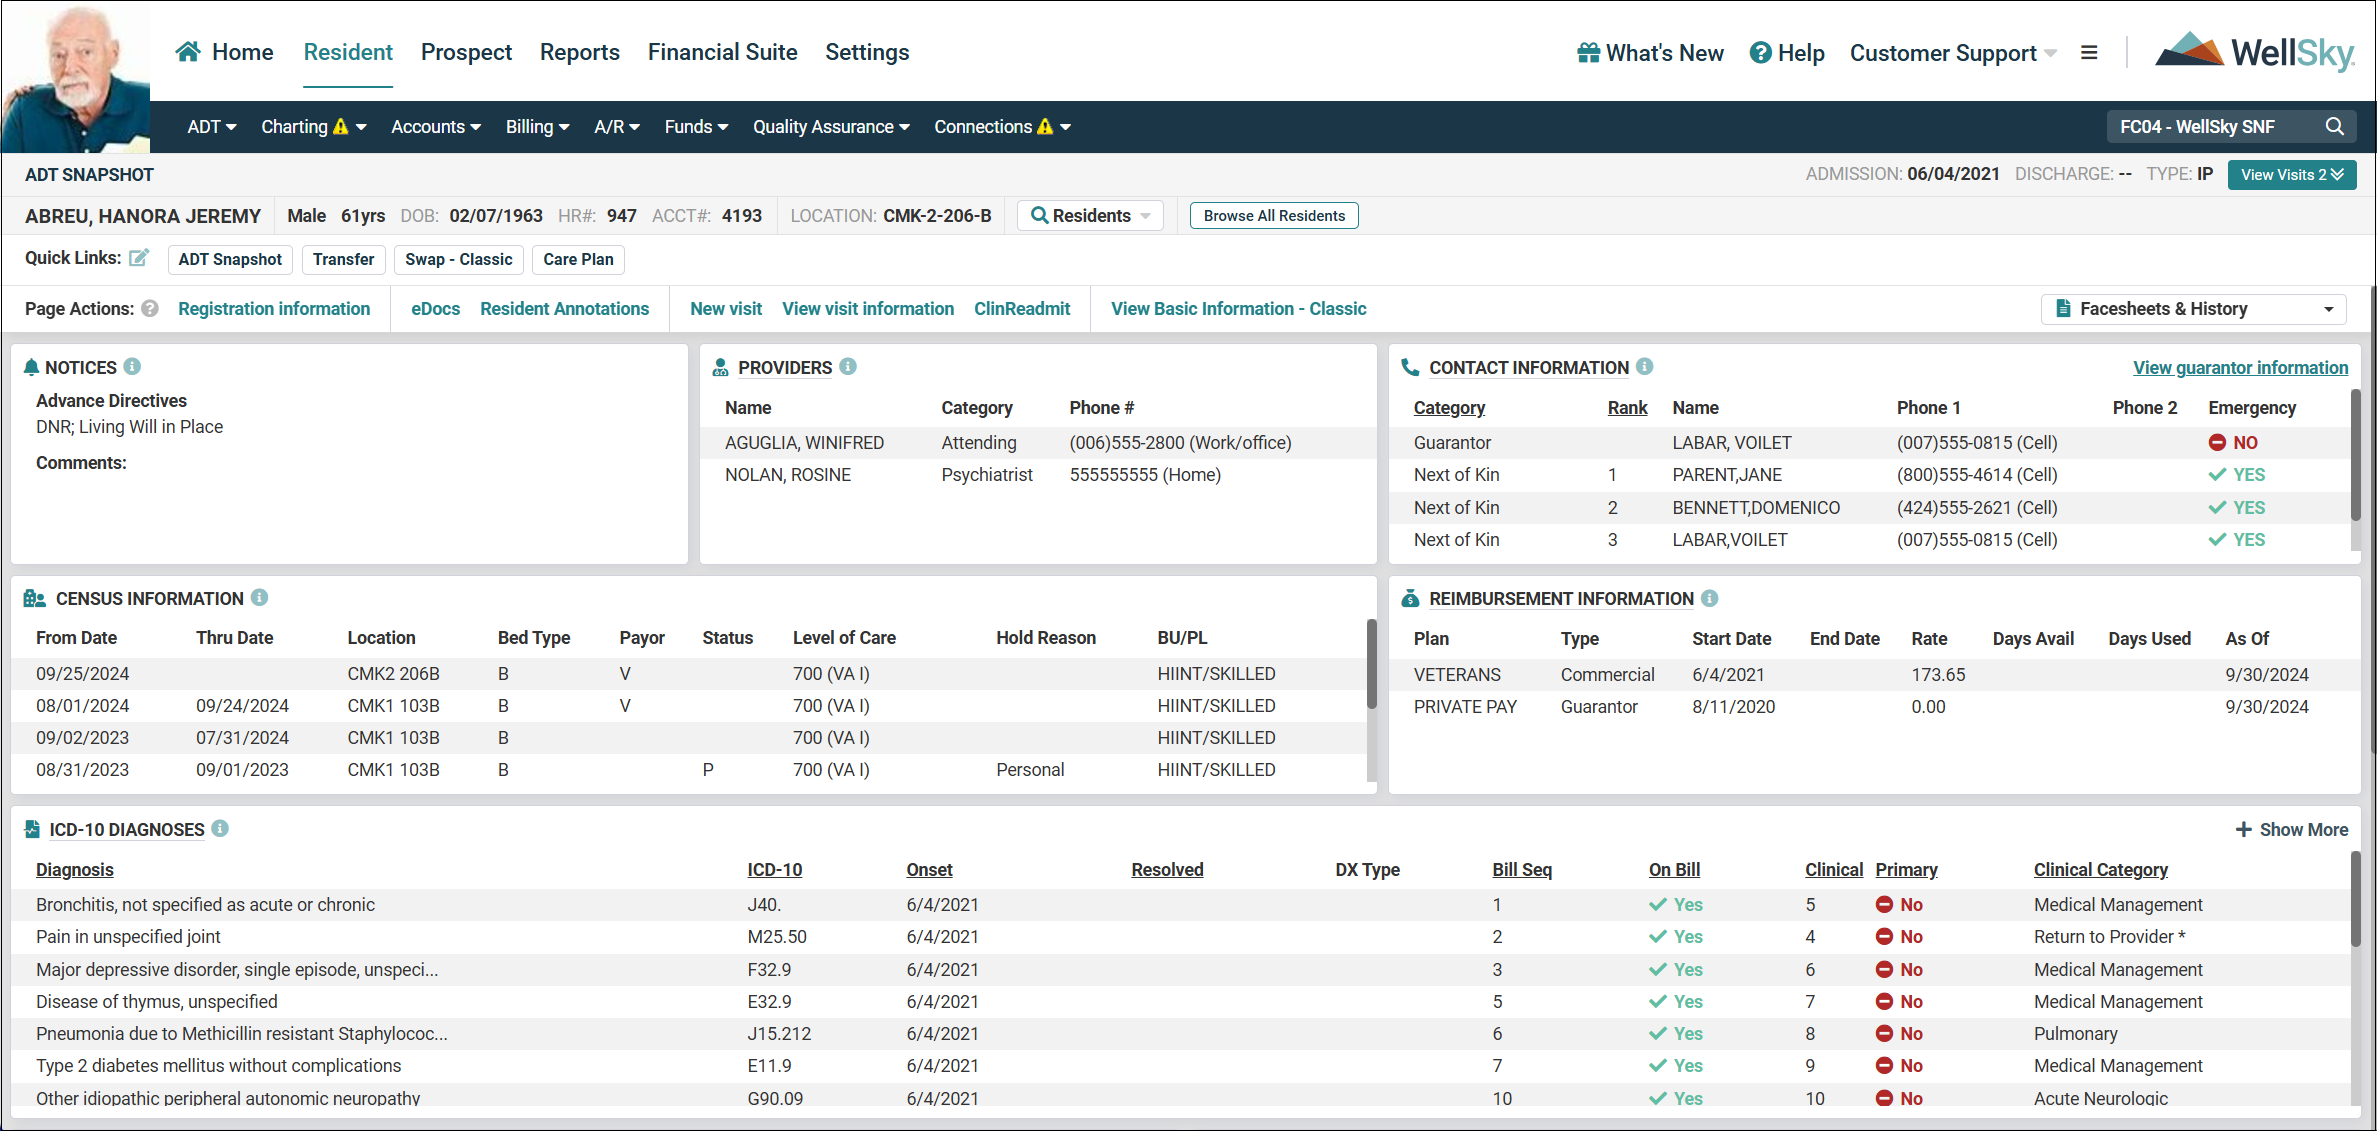2377x1131 pixels.
Task: Click the Providers info icon
Action: point(849,367)
